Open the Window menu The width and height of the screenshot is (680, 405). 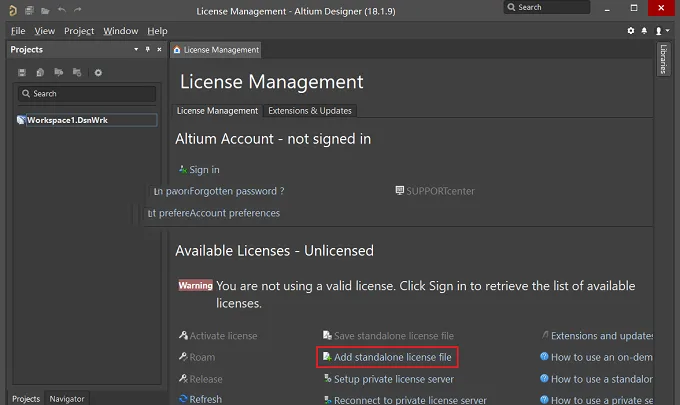pos(121,31)
